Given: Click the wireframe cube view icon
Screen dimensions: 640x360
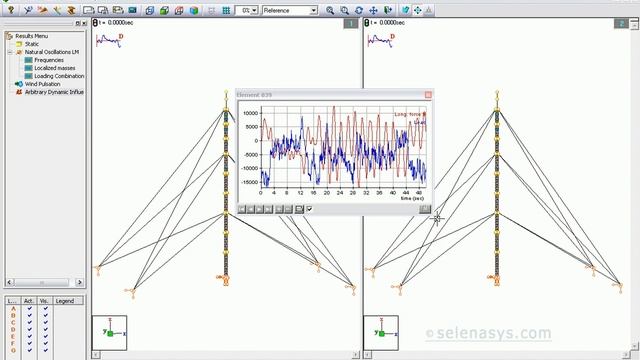Looking at the screenshot, I should point(149,10).
